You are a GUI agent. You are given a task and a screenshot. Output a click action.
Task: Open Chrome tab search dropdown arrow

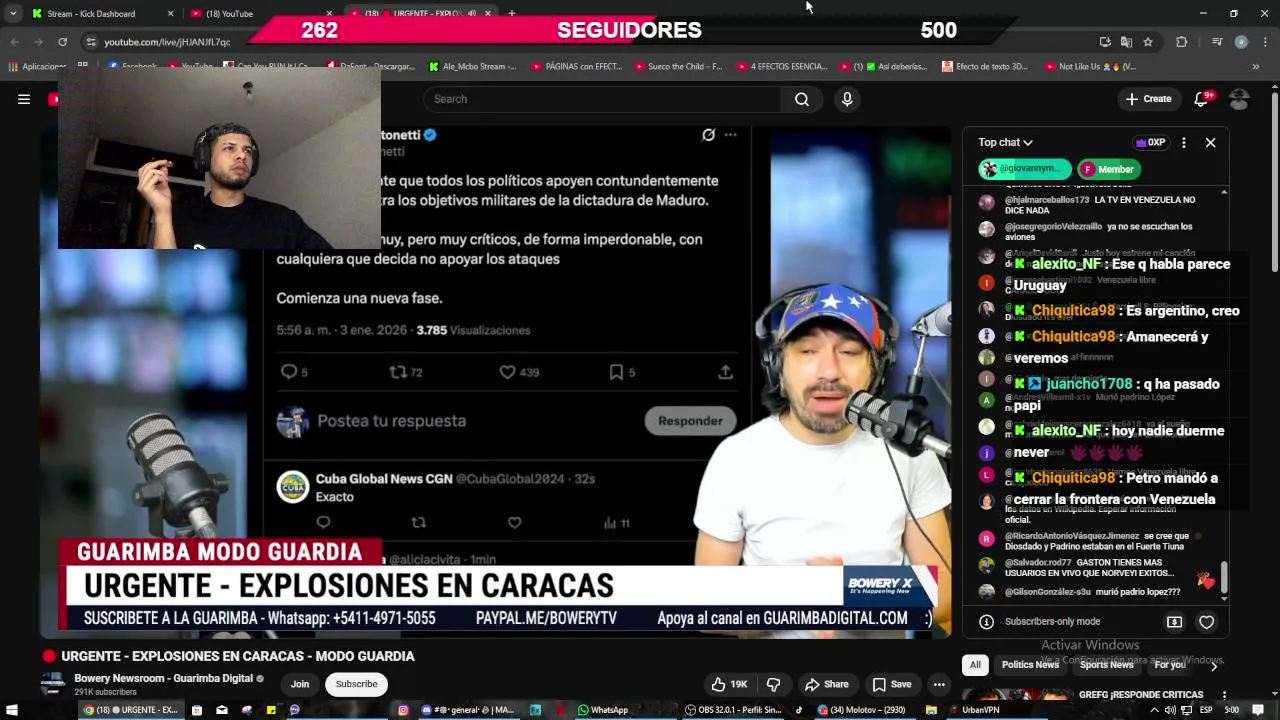pos(12,13)
